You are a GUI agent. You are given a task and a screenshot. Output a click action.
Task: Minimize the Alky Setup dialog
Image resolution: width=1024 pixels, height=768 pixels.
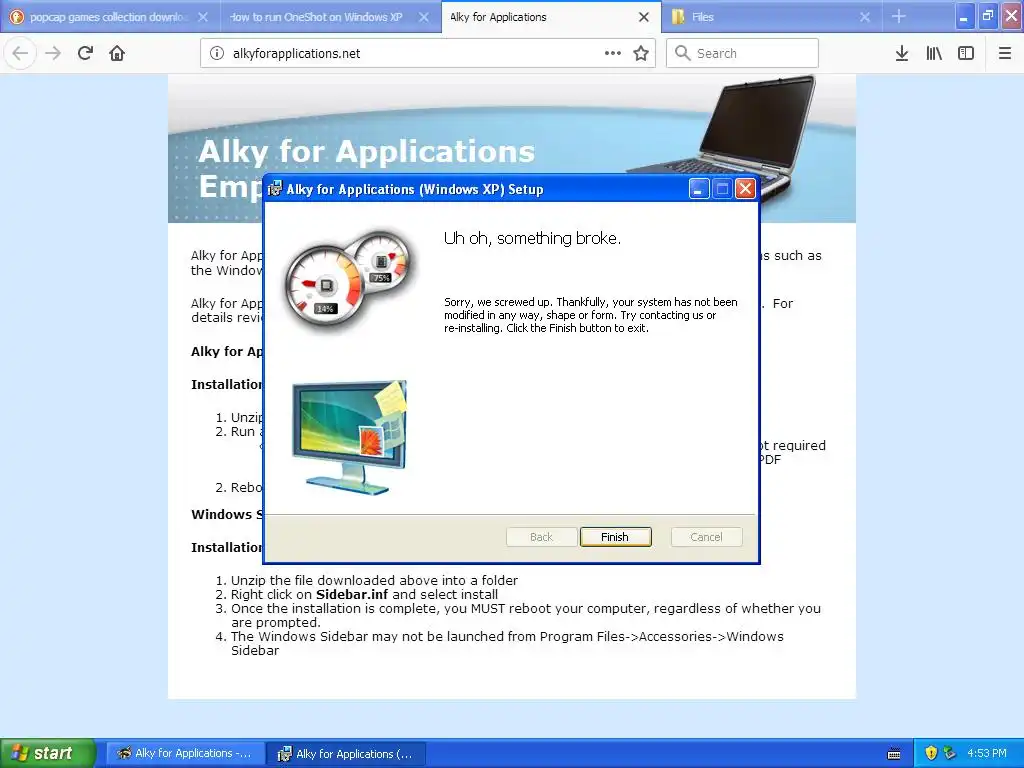(x=699, y=189)
